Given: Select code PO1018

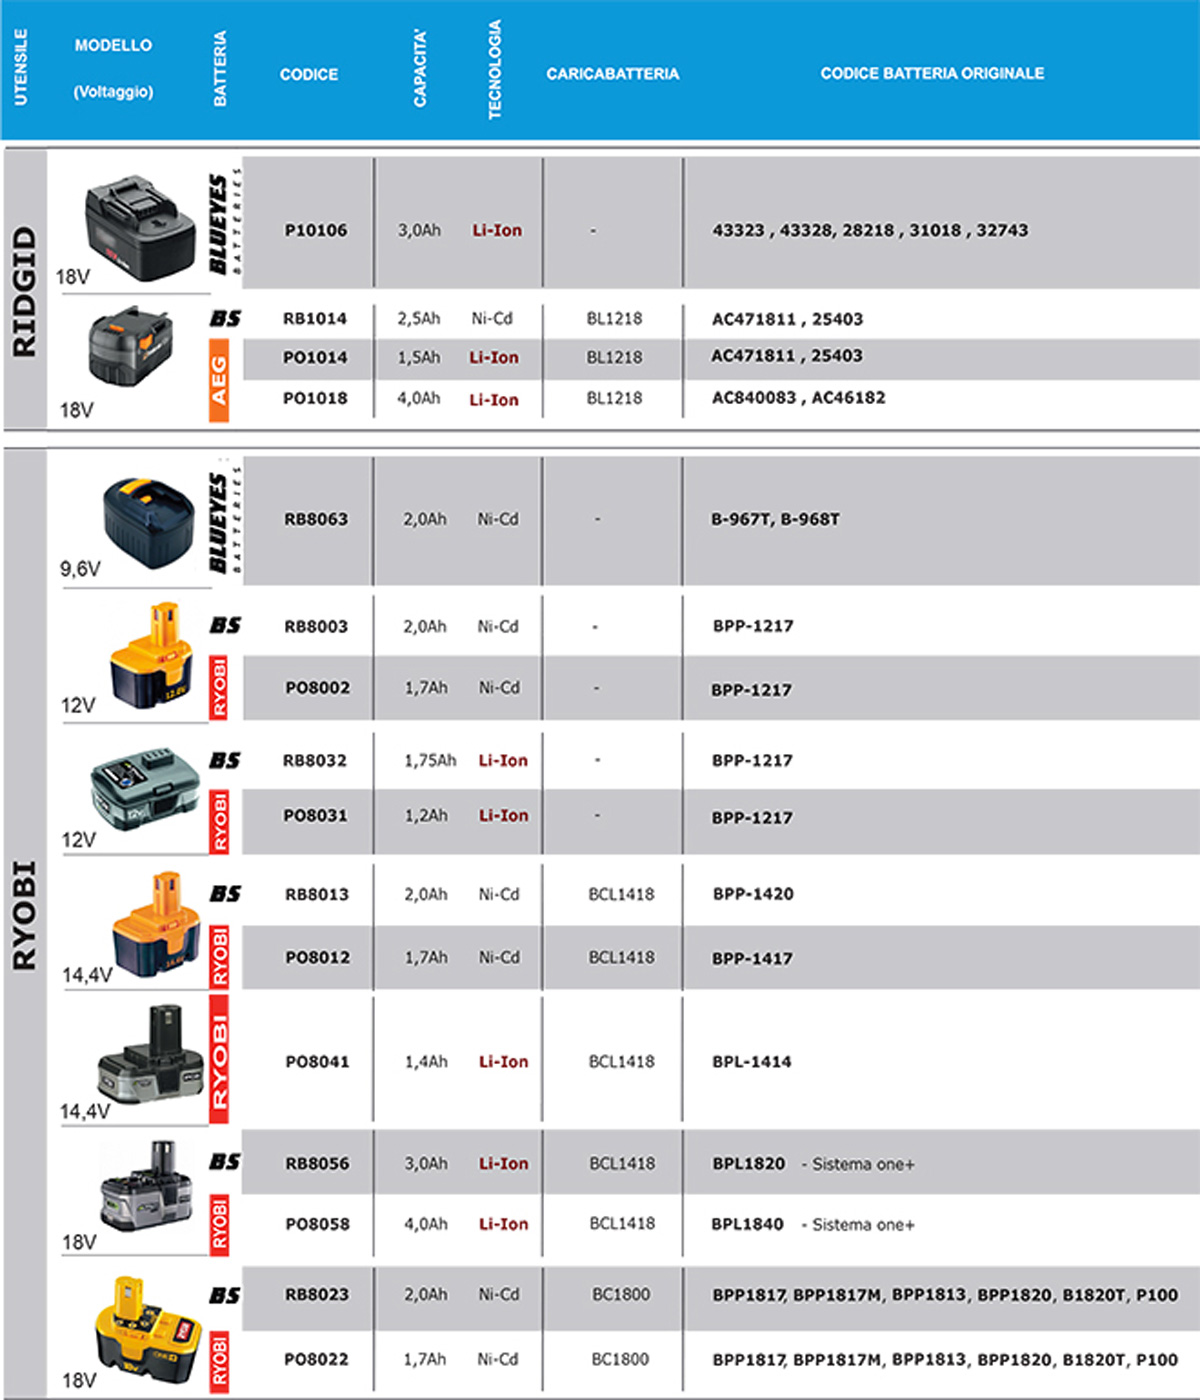Looking at the screenshot, I should click(315, 398).
